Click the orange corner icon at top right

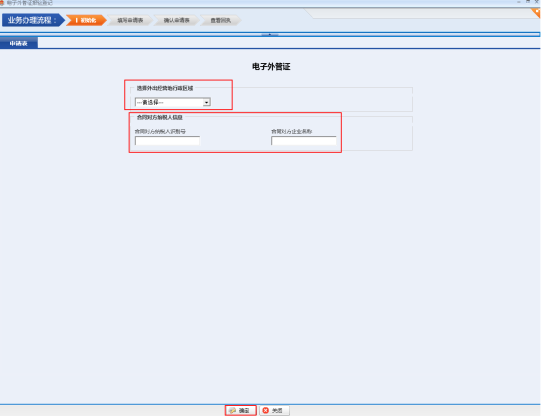coord(536,13)
